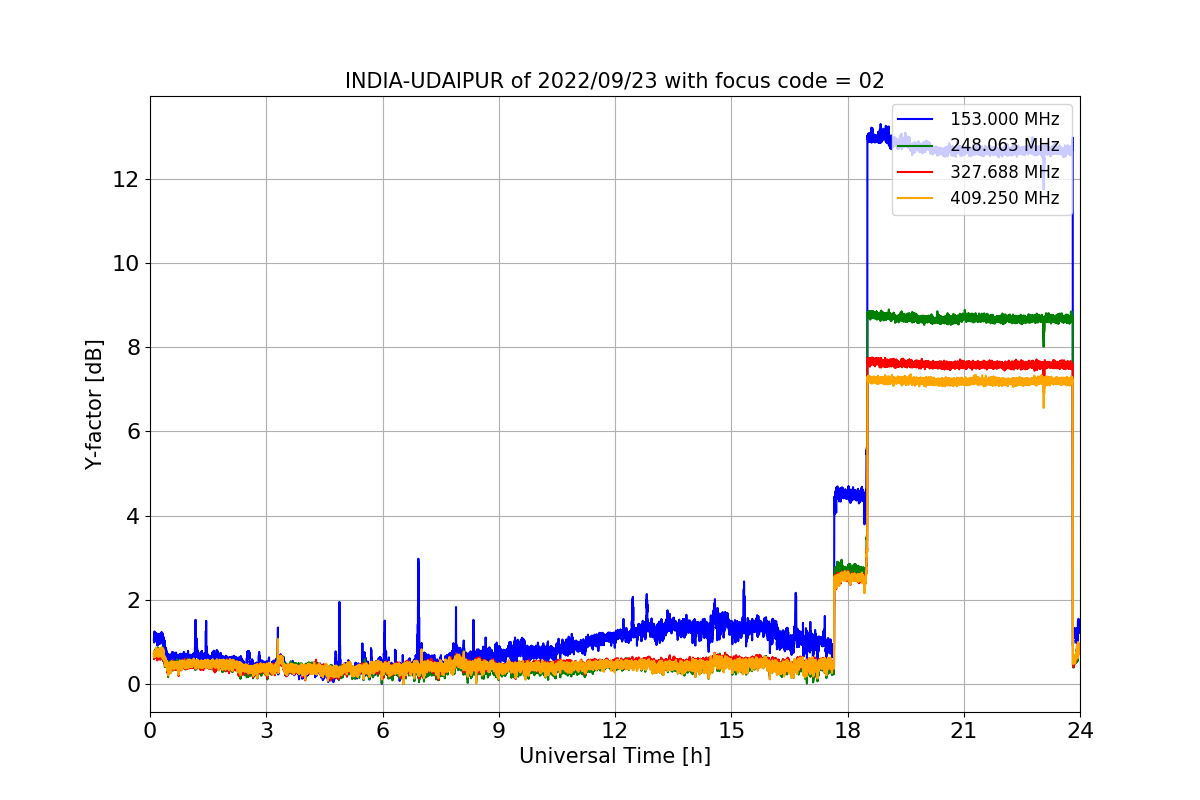The height and width of the screenshot is (800, 1200).
Task: Click the blue step plateau near 4.5 dB
Action: click(x=850, y=494)
